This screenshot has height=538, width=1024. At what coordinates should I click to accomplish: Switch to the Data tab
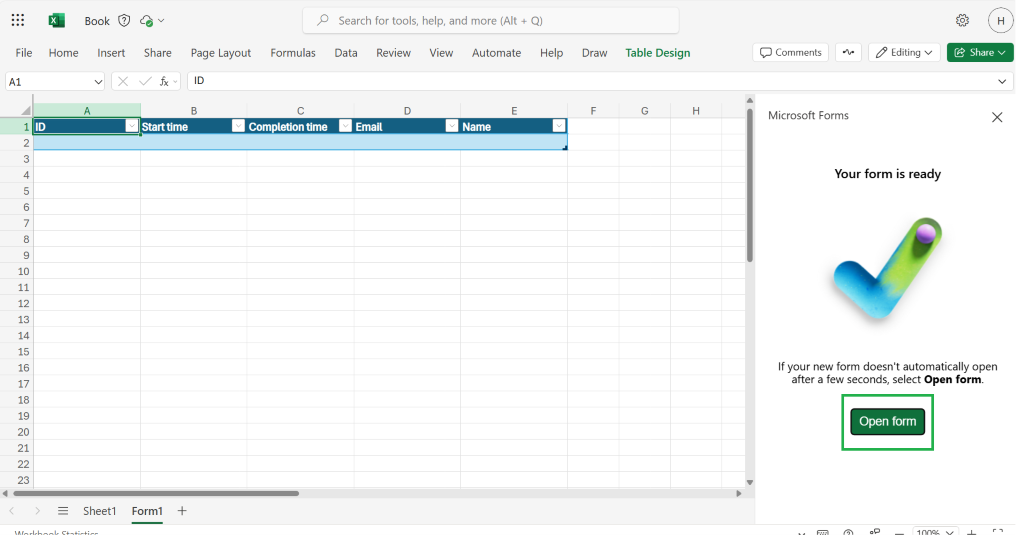345,53
